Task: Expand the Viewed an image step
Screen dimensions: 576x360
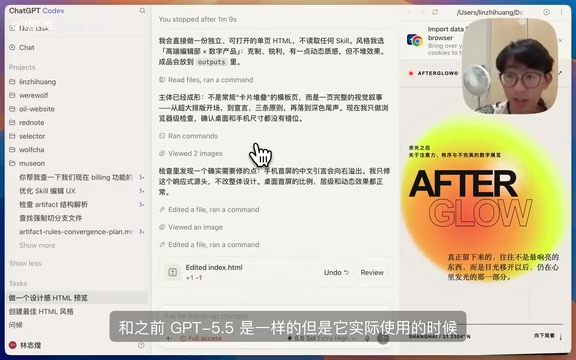Action: [191, 227]
